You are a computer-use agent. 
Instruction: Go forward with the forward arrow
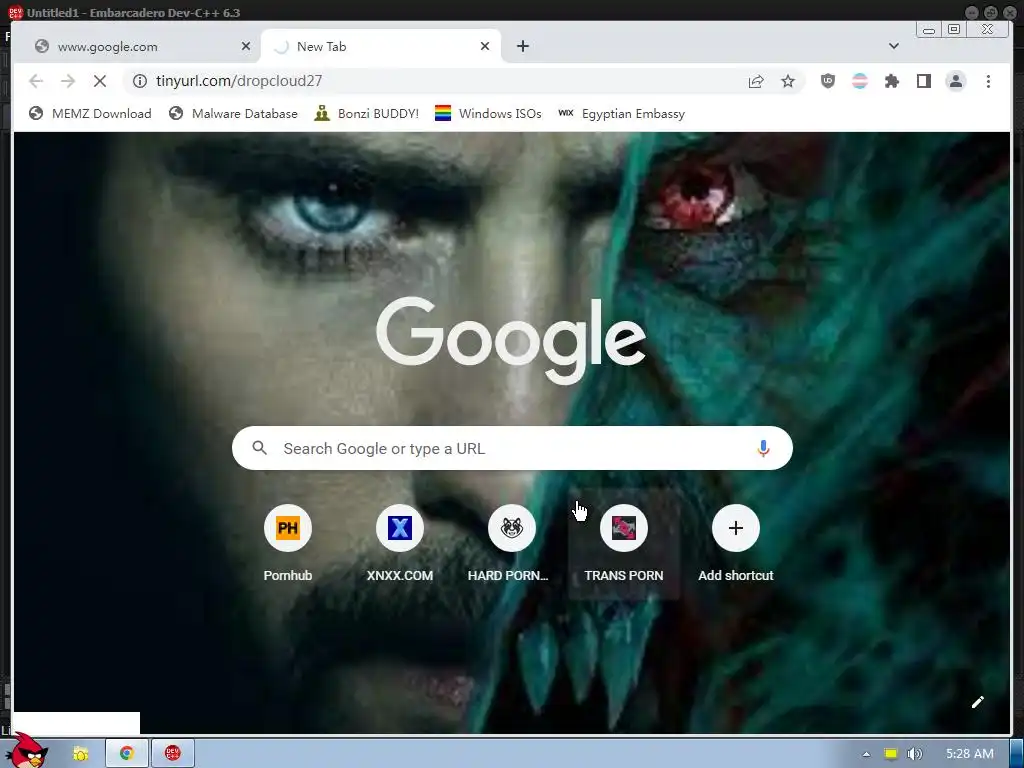68,81
